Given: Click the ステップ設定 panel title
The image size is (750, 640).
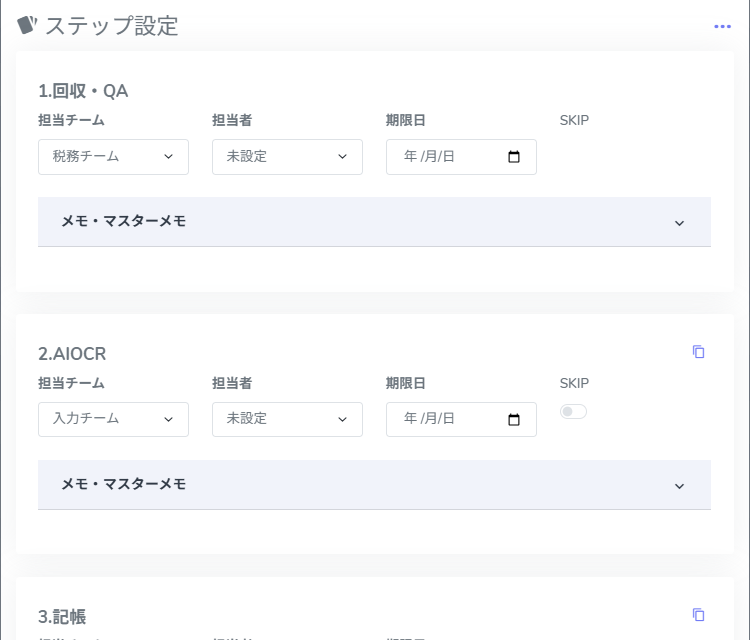Looking at the screenshot, I should pyautogui.click(x=111, y=26).
